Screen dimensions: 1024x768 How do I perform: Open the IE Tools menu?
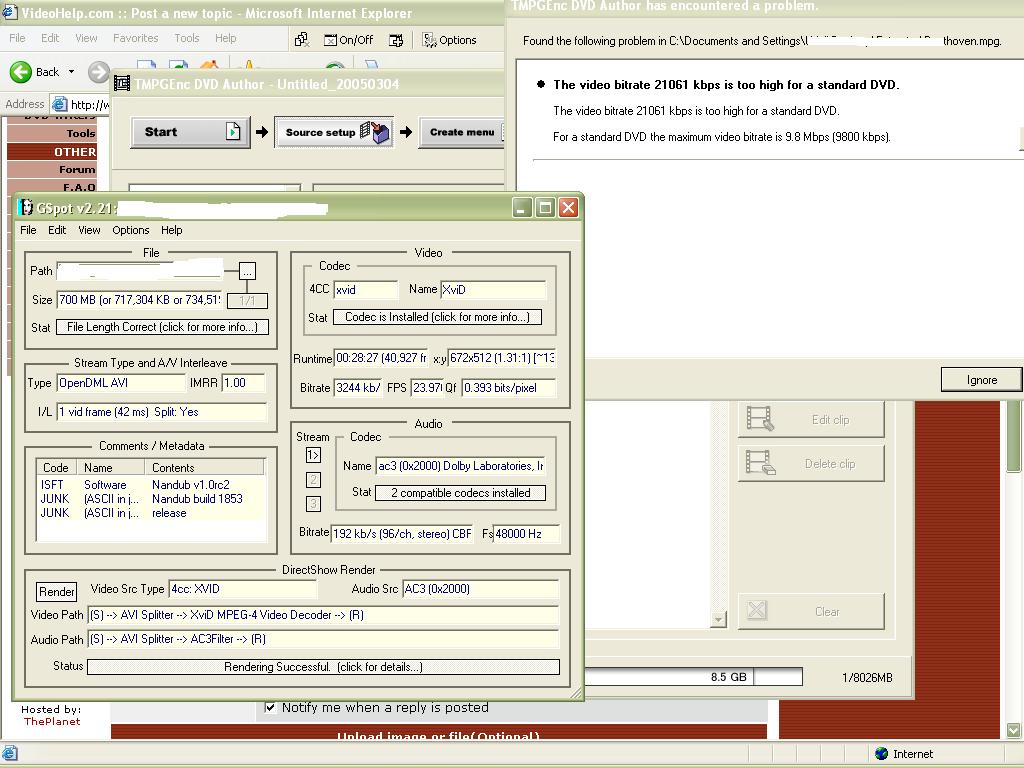(187, 38)
